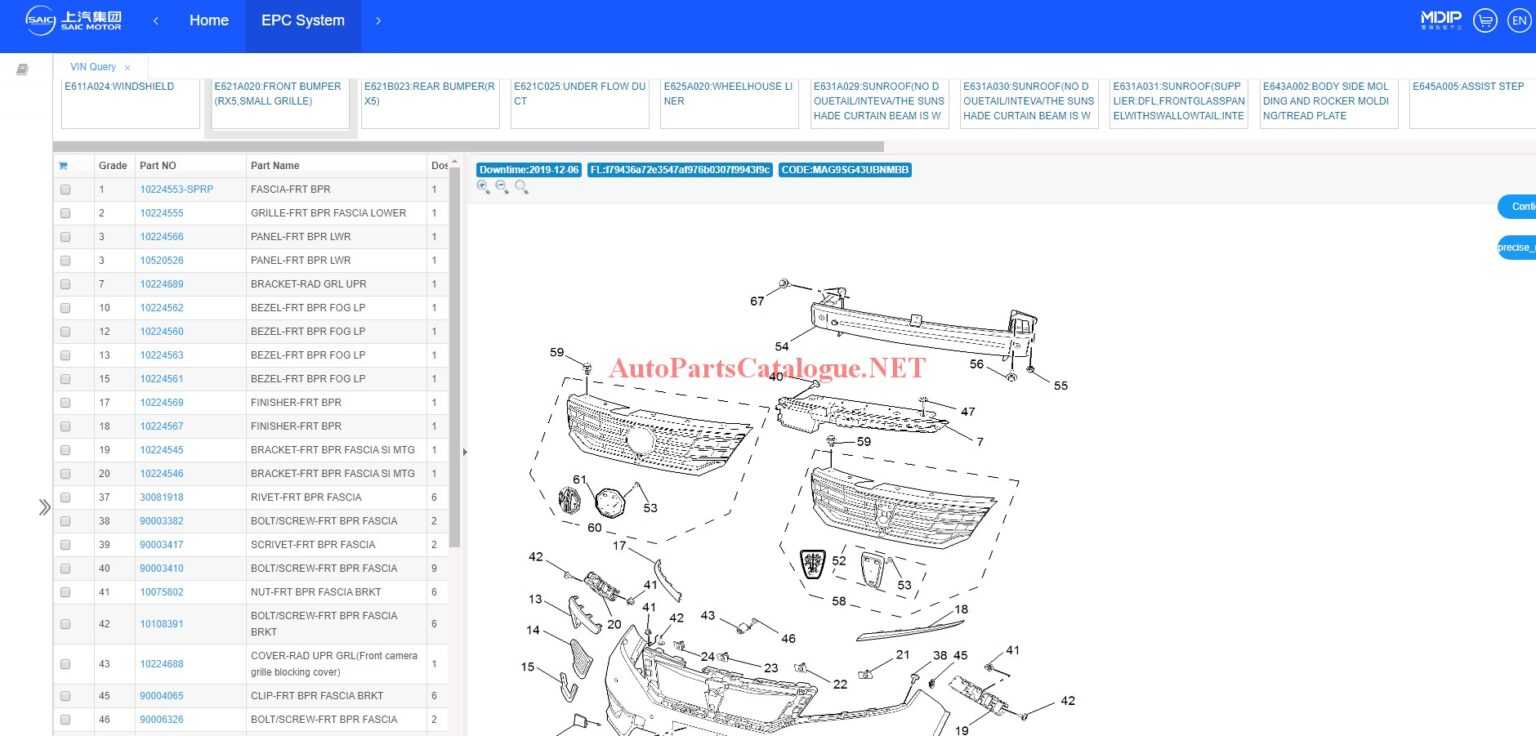Open part number 10224555 link
1536x736 pixels.
click(161, 213)
